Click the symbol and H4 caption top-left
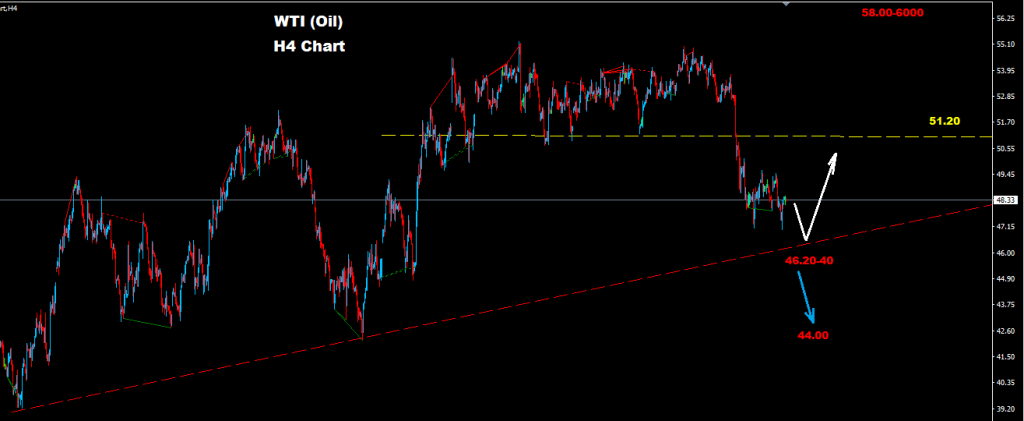The image size is (1024, 421). (x=8, y=4)
